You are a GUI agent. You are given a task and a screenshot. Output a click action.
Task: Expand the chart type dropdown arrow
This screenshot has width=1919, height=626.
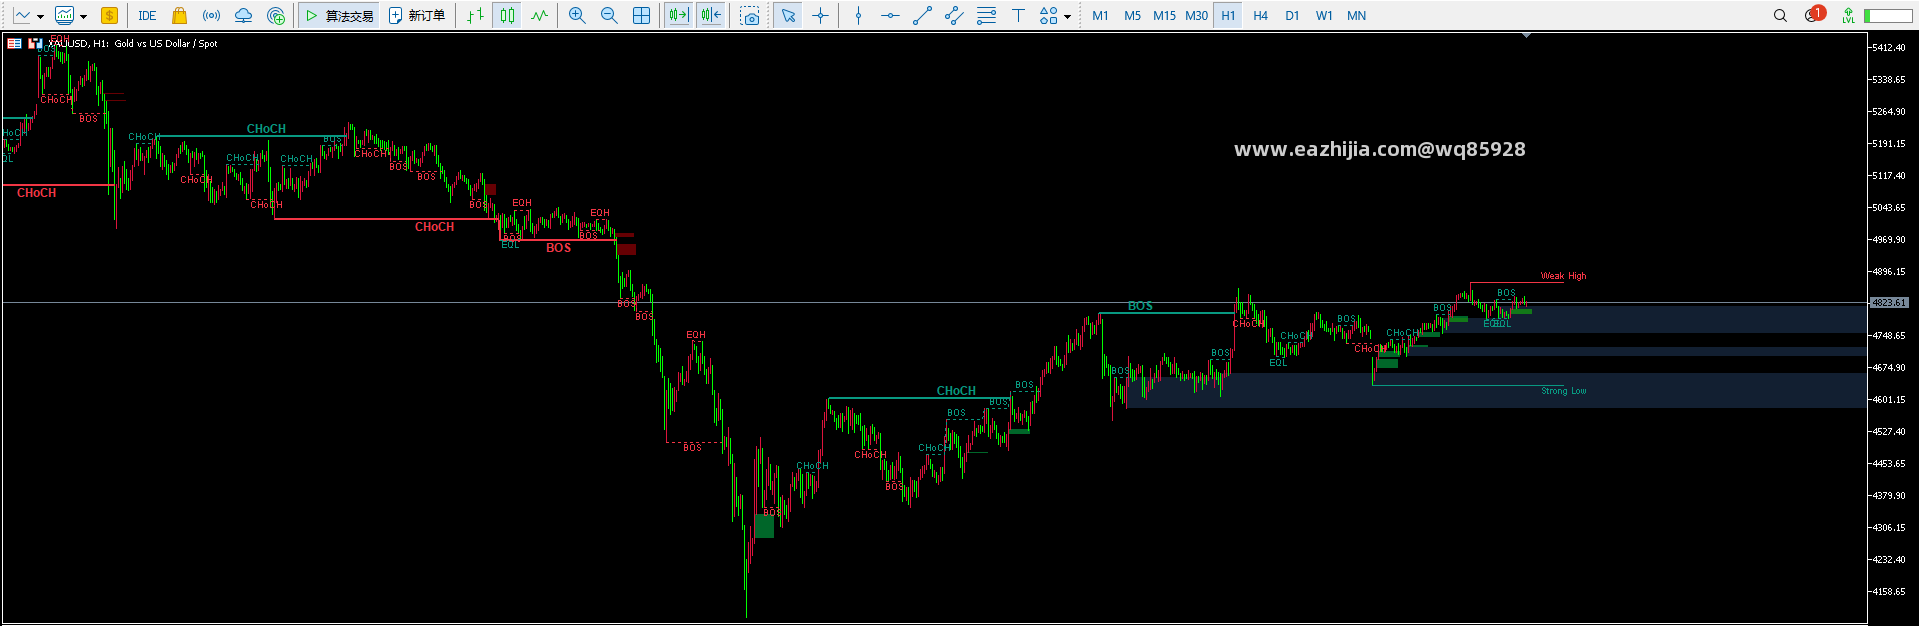click(x=40, y=16)
